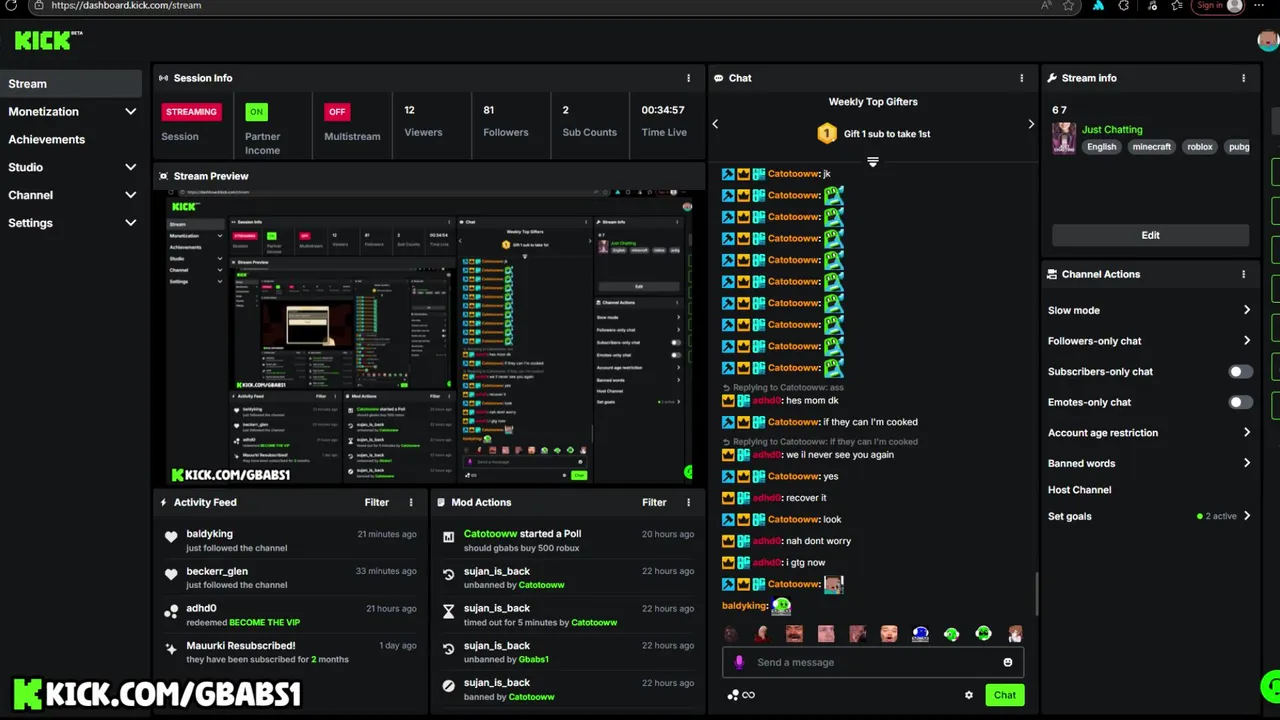Select the first quick emote face
Screen dimensions: 1280x720
point(731,634)
